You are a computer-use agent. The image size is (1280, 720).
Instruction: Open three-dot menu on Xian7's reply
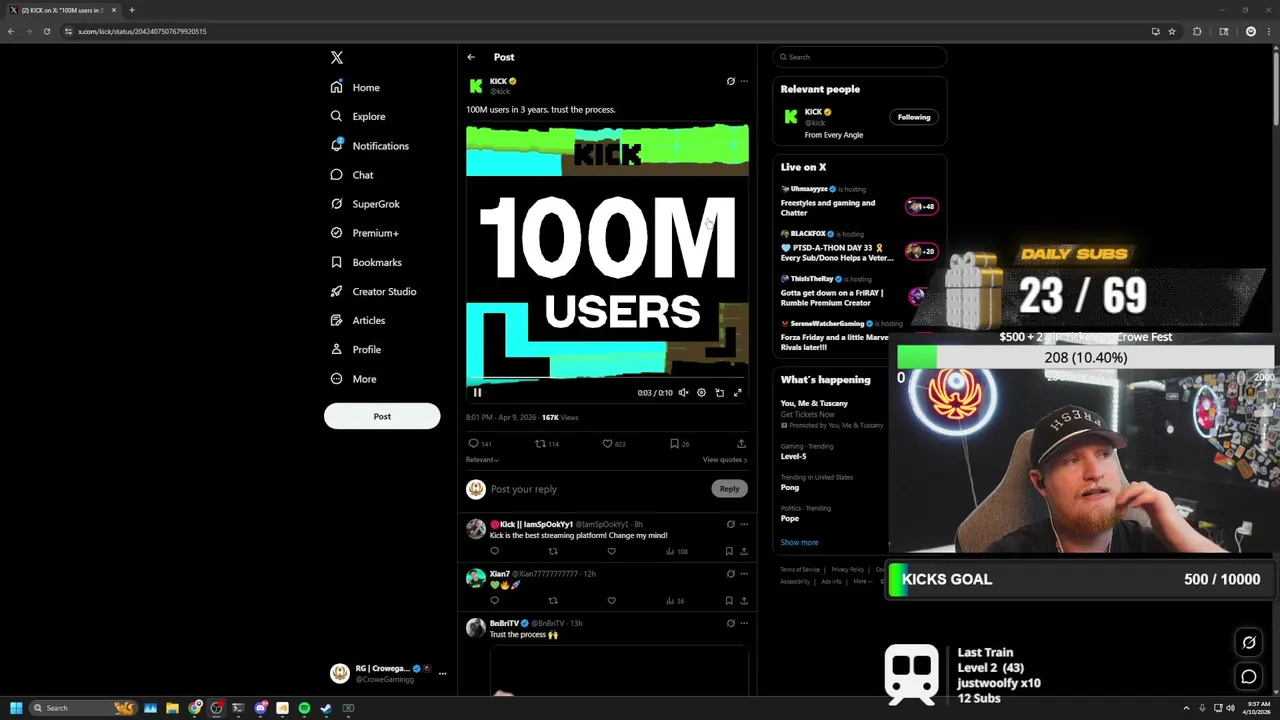(x=744, y=574)
